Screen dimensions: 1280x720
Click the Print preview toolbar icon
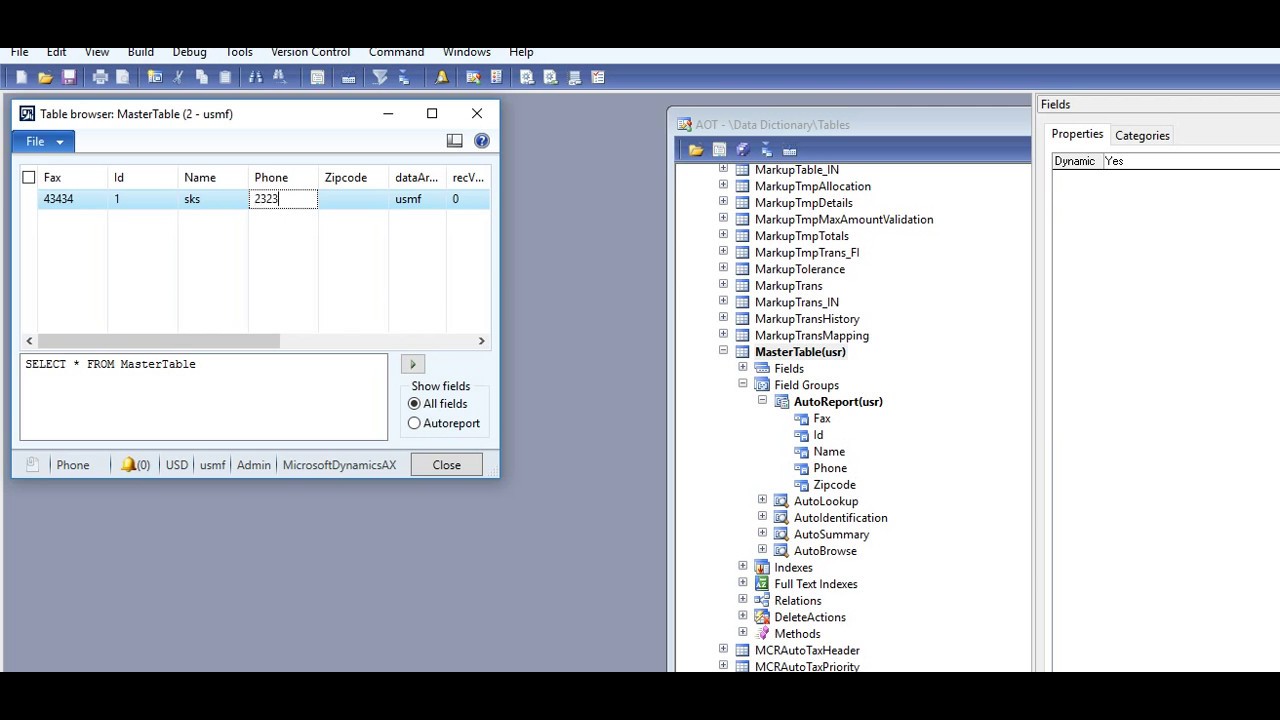pyautogui.click(x=123, y=77)
